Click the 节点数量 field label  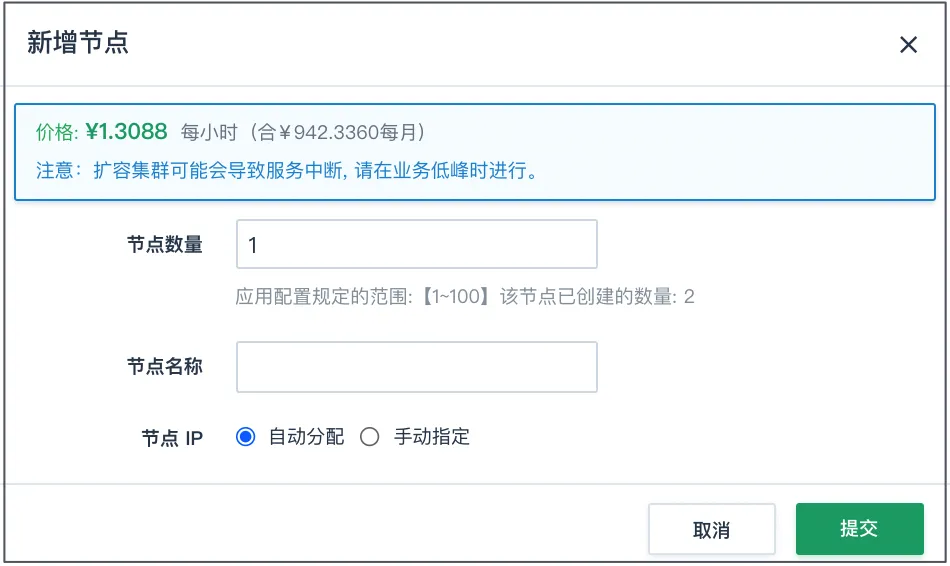(x=164, y=245)
